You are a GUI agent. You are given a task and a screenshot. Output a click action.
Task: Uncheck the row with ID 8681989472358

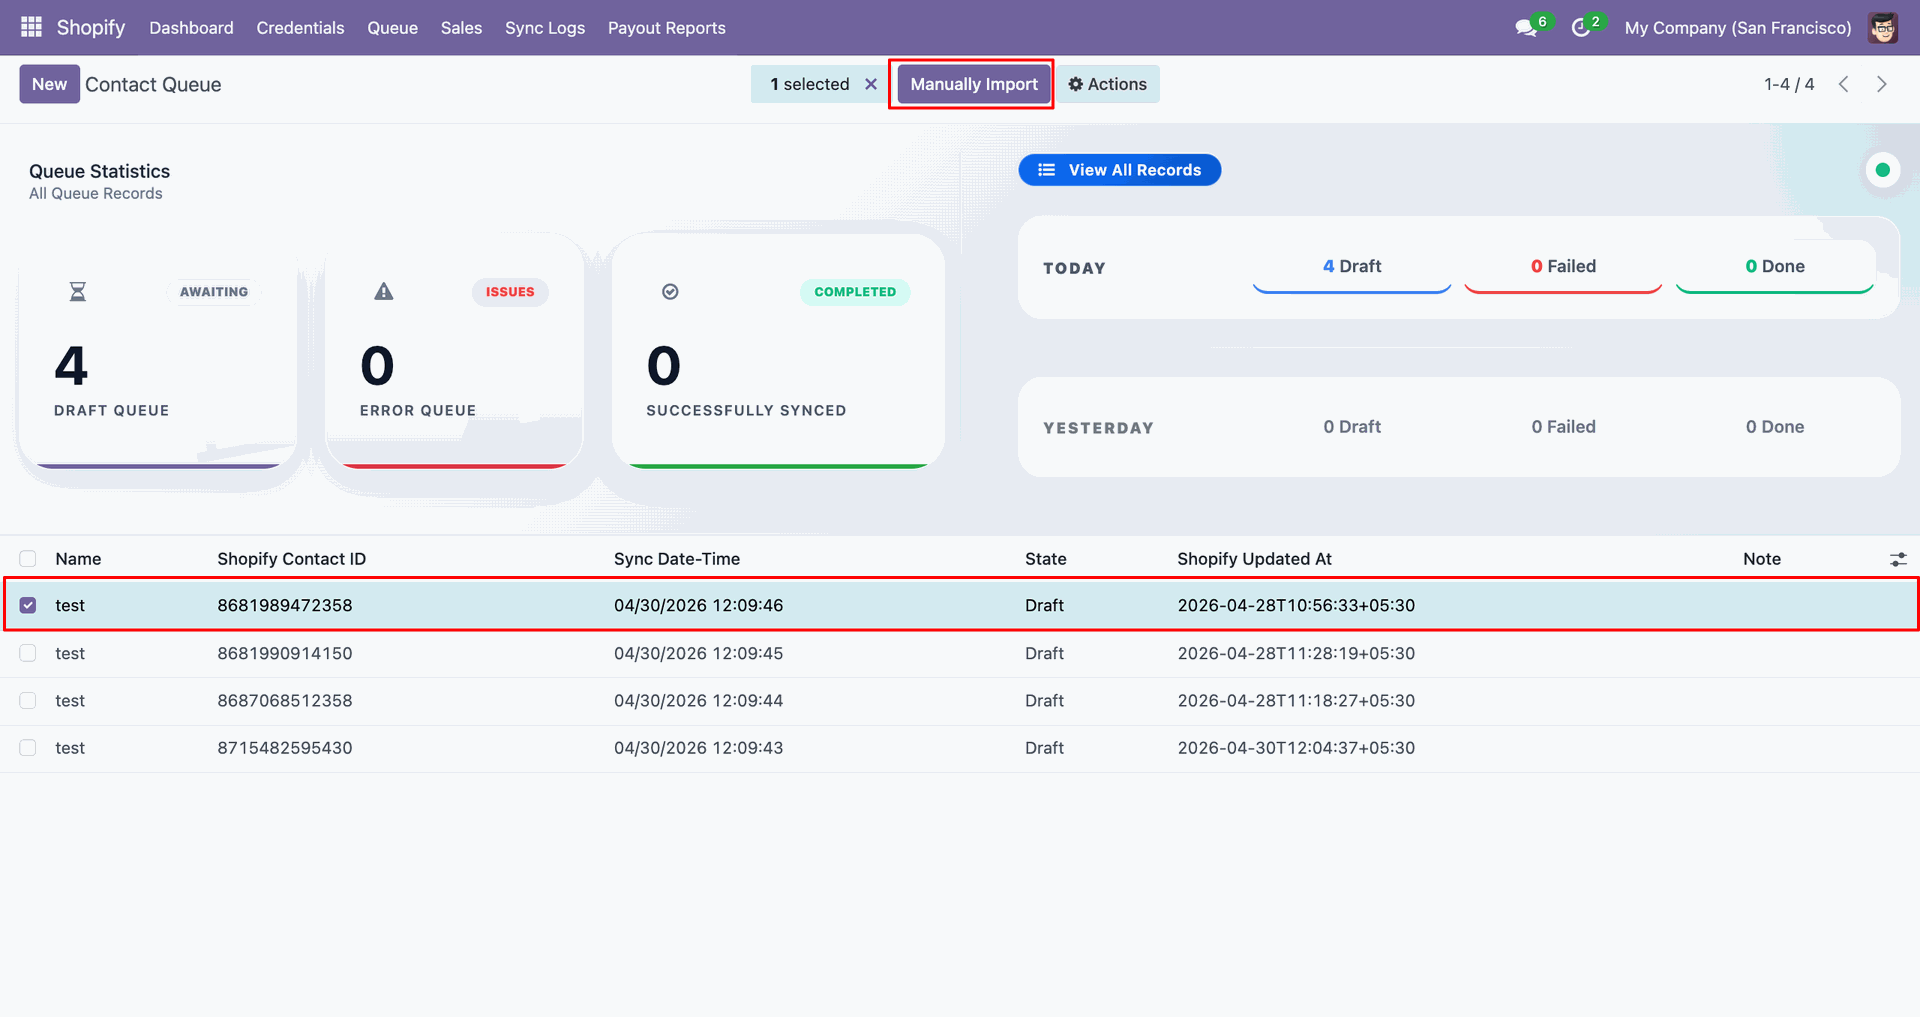click(x=28, y=605)
